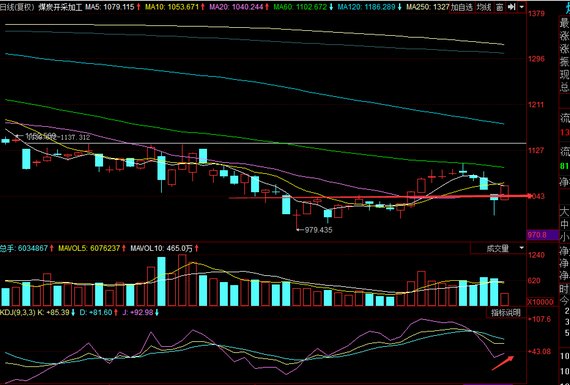Viewport: 570px width, 385px height.
Task: Open the 成交量 volume indicator dropdown
Action: point(498,248)
